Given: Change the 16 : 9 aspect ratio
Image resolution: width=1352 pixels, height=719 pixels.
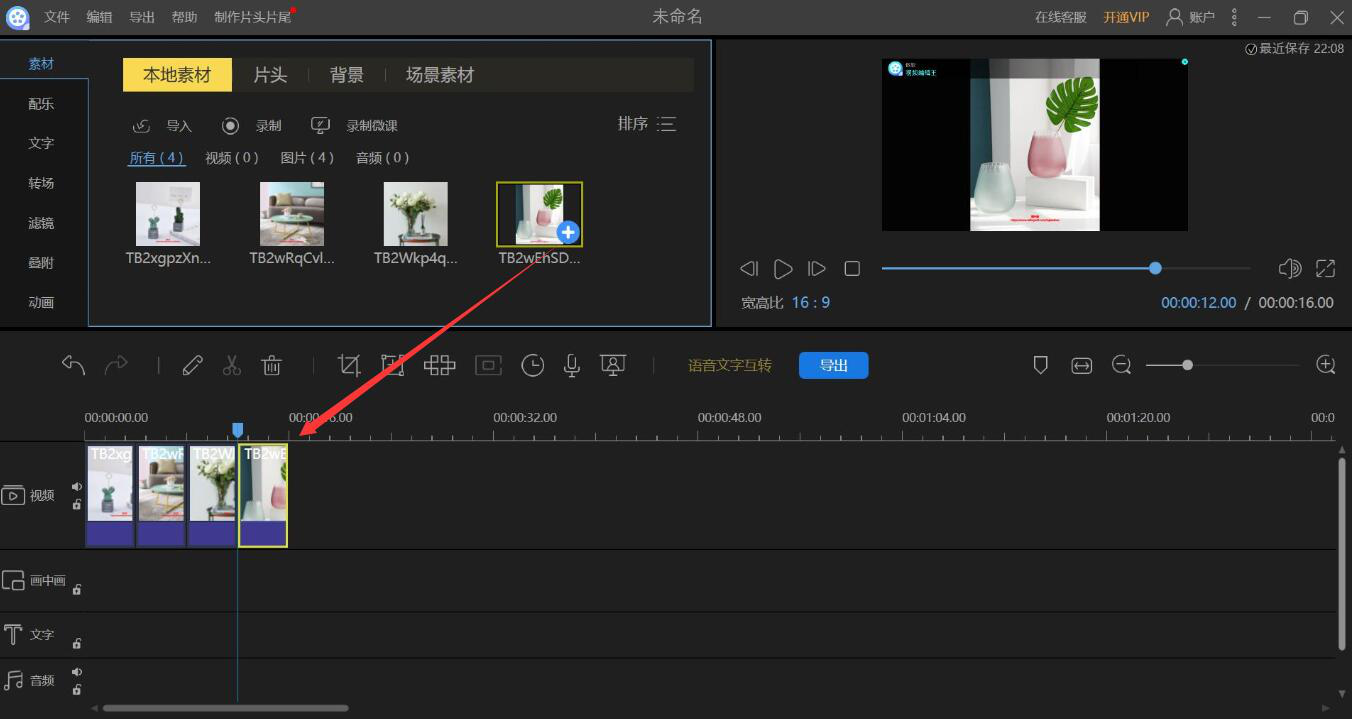Looking at the screenshot, I should click(811, 302).
